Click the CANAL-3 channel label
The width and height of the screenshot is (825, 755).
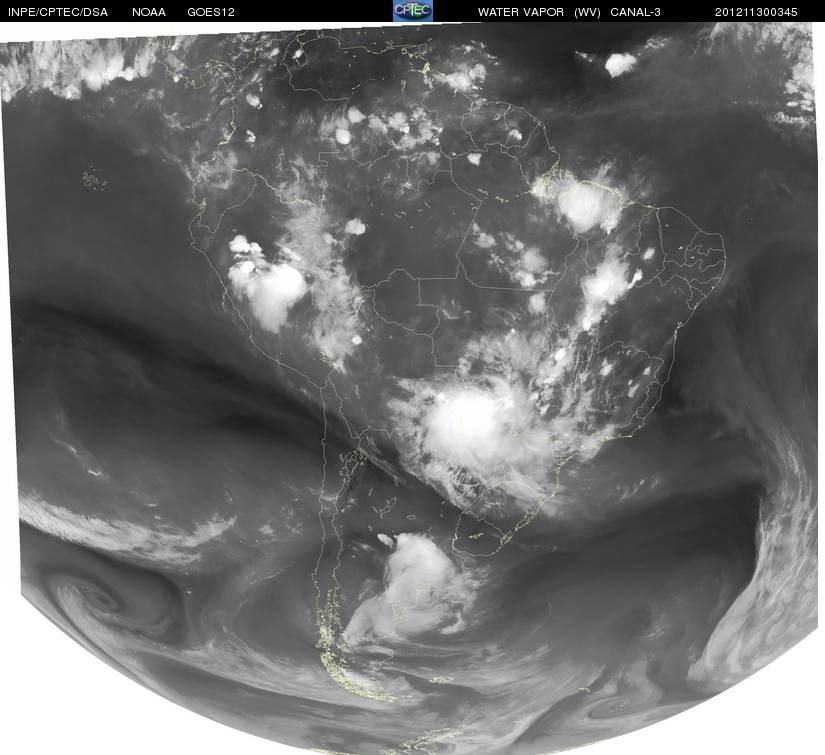tap(635, 12)
